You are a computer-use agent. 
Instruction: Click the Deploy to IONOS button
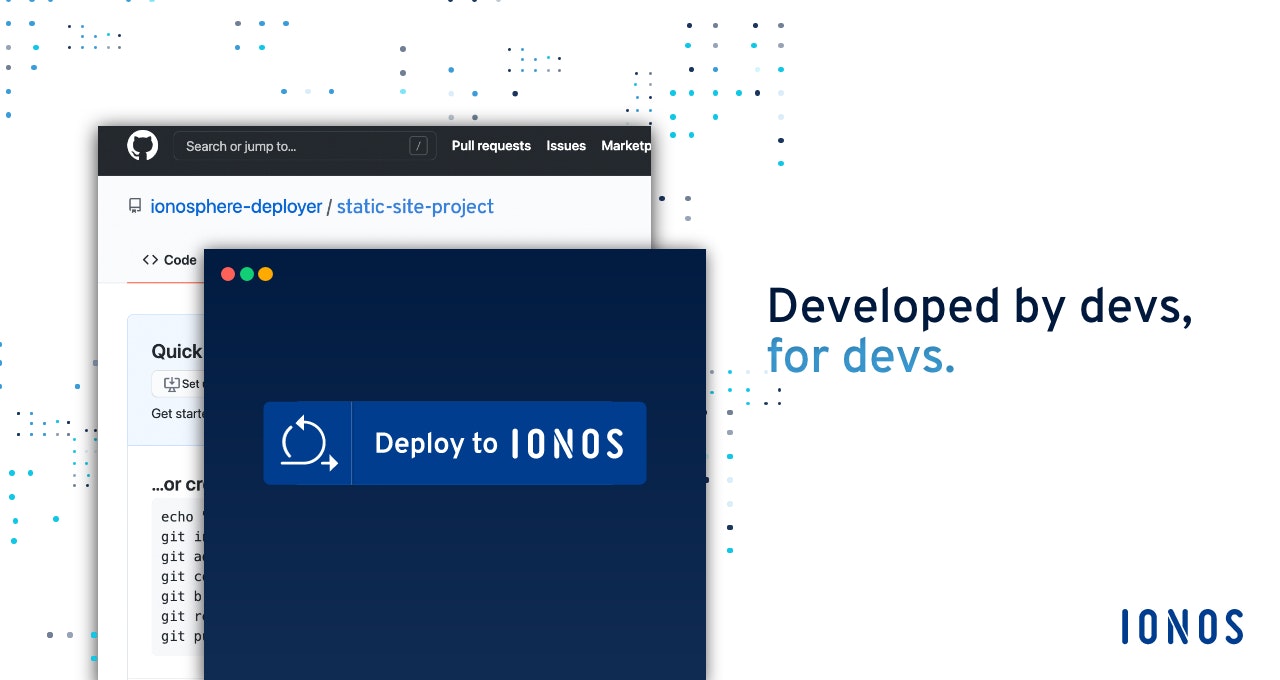[455, 443]
